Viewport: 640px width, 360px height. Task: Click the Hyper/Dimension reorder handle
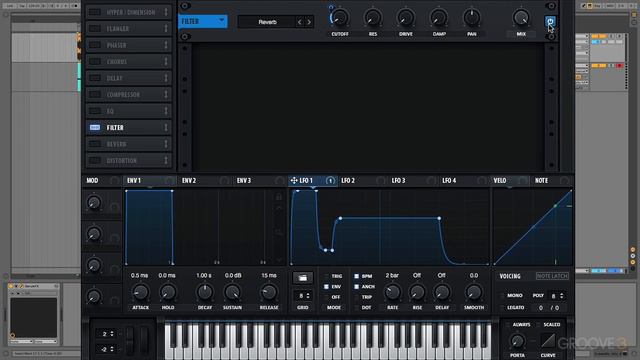pos(166,12)
